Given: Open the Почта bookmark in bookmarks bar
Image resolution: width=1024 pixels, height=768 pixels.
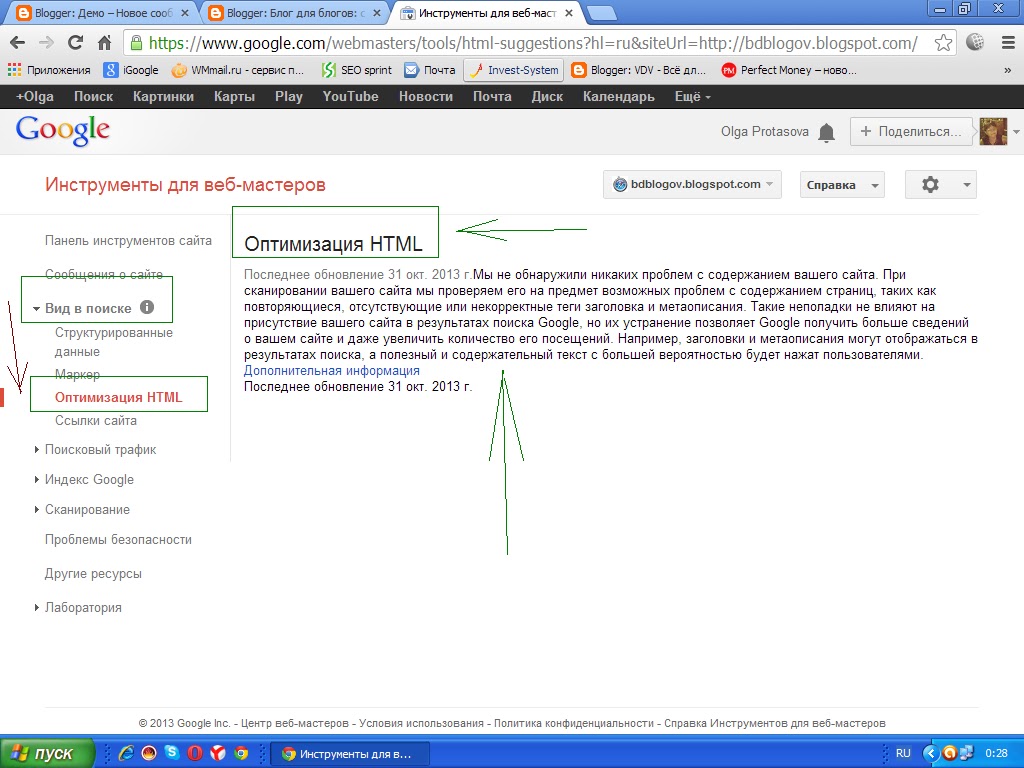Looking at the screenshot, I should tap(430, 70).
